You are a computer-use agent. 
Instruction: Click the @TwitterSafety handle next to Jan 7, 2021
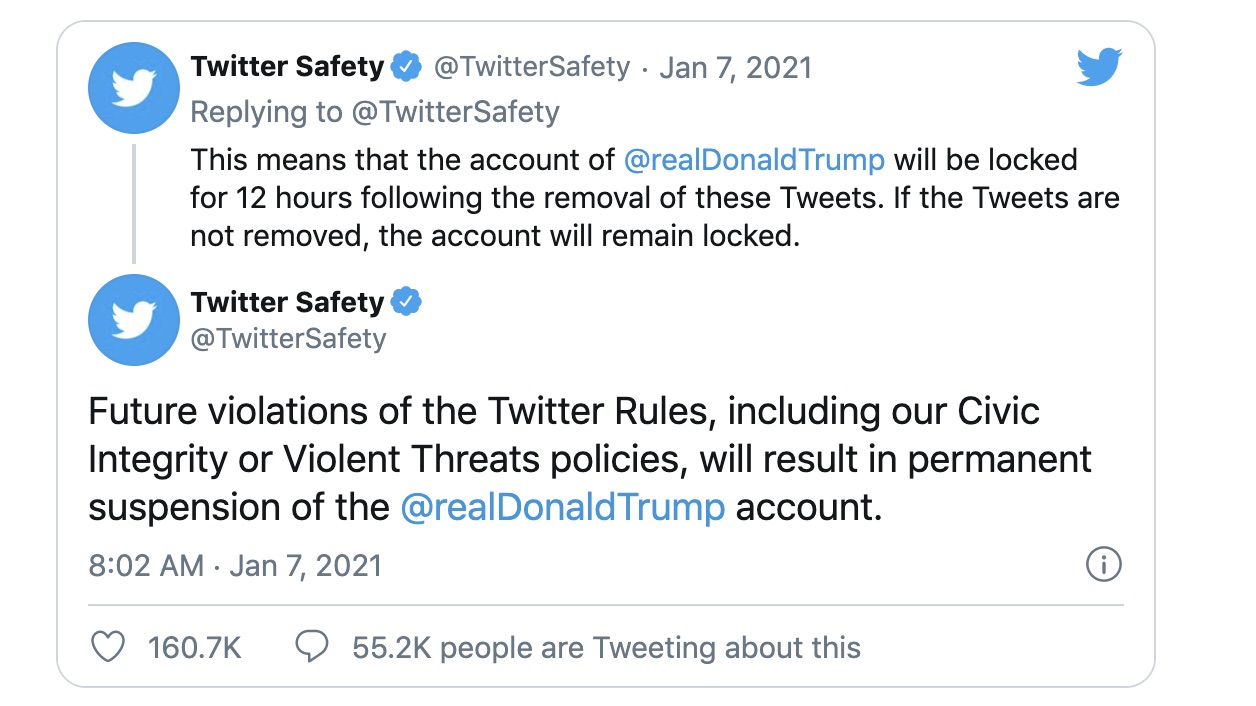(x=531, y=67)
